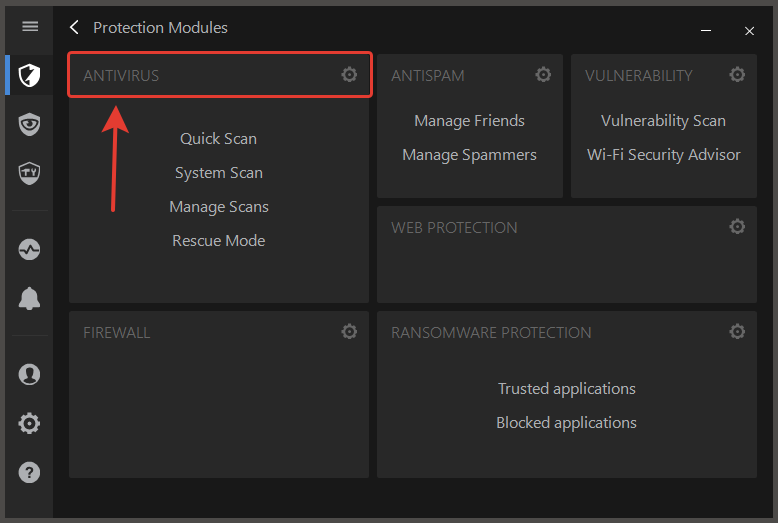Open Manage Scans
This screenshot has height=523, width=778.
pyautogui.click(x=219, y=206)
